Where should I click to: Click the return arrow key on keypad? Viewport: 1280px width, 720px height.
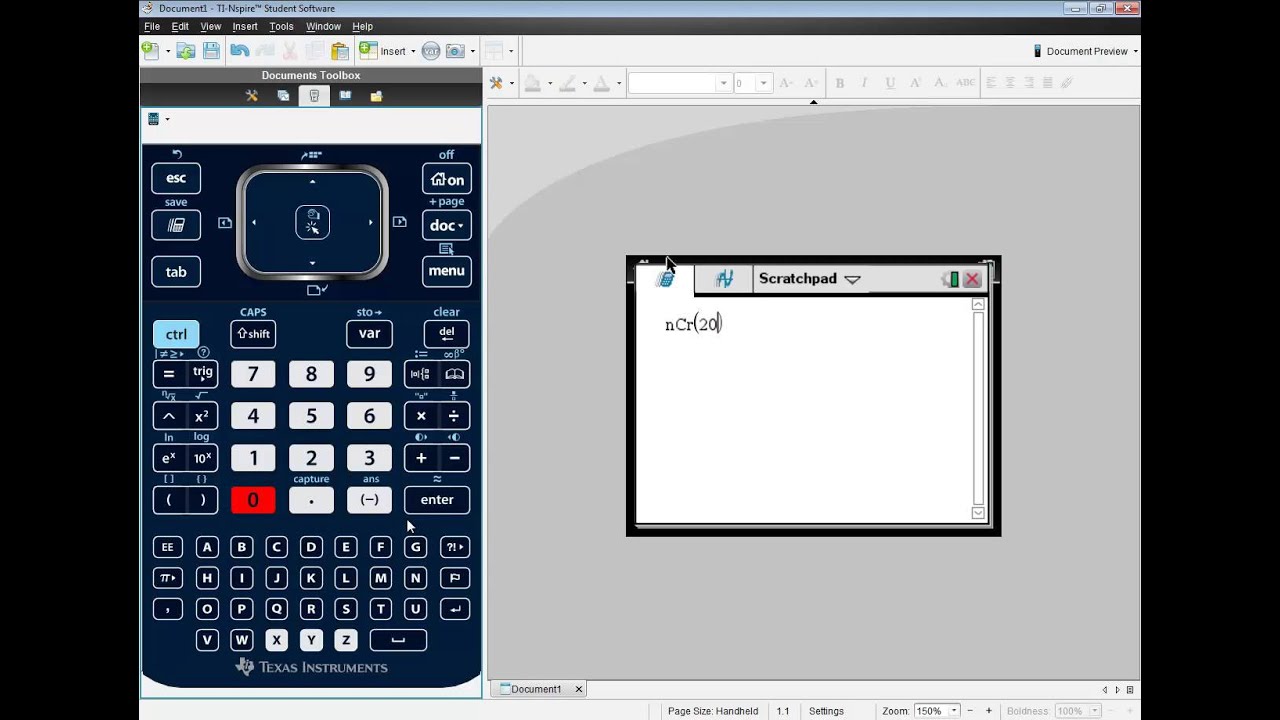[x=455, y=609]
